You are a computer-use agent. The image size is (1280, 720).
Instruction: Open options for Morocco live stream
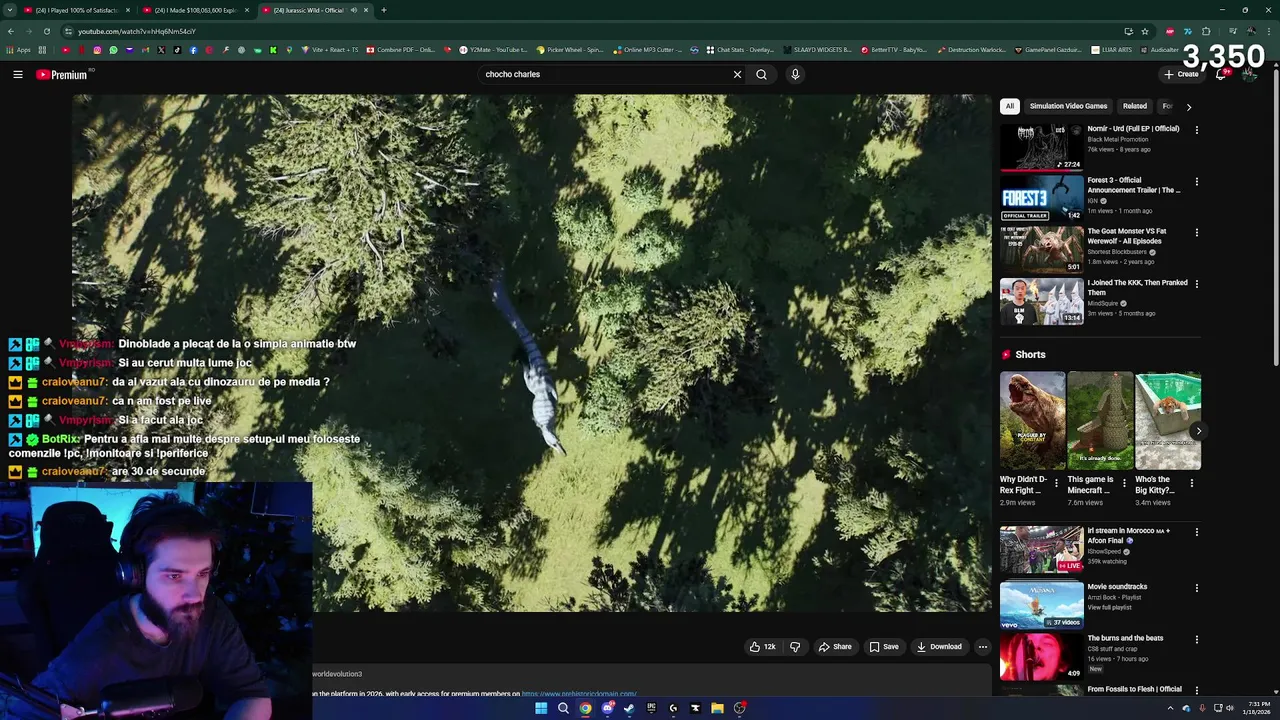pos(1196,532)
